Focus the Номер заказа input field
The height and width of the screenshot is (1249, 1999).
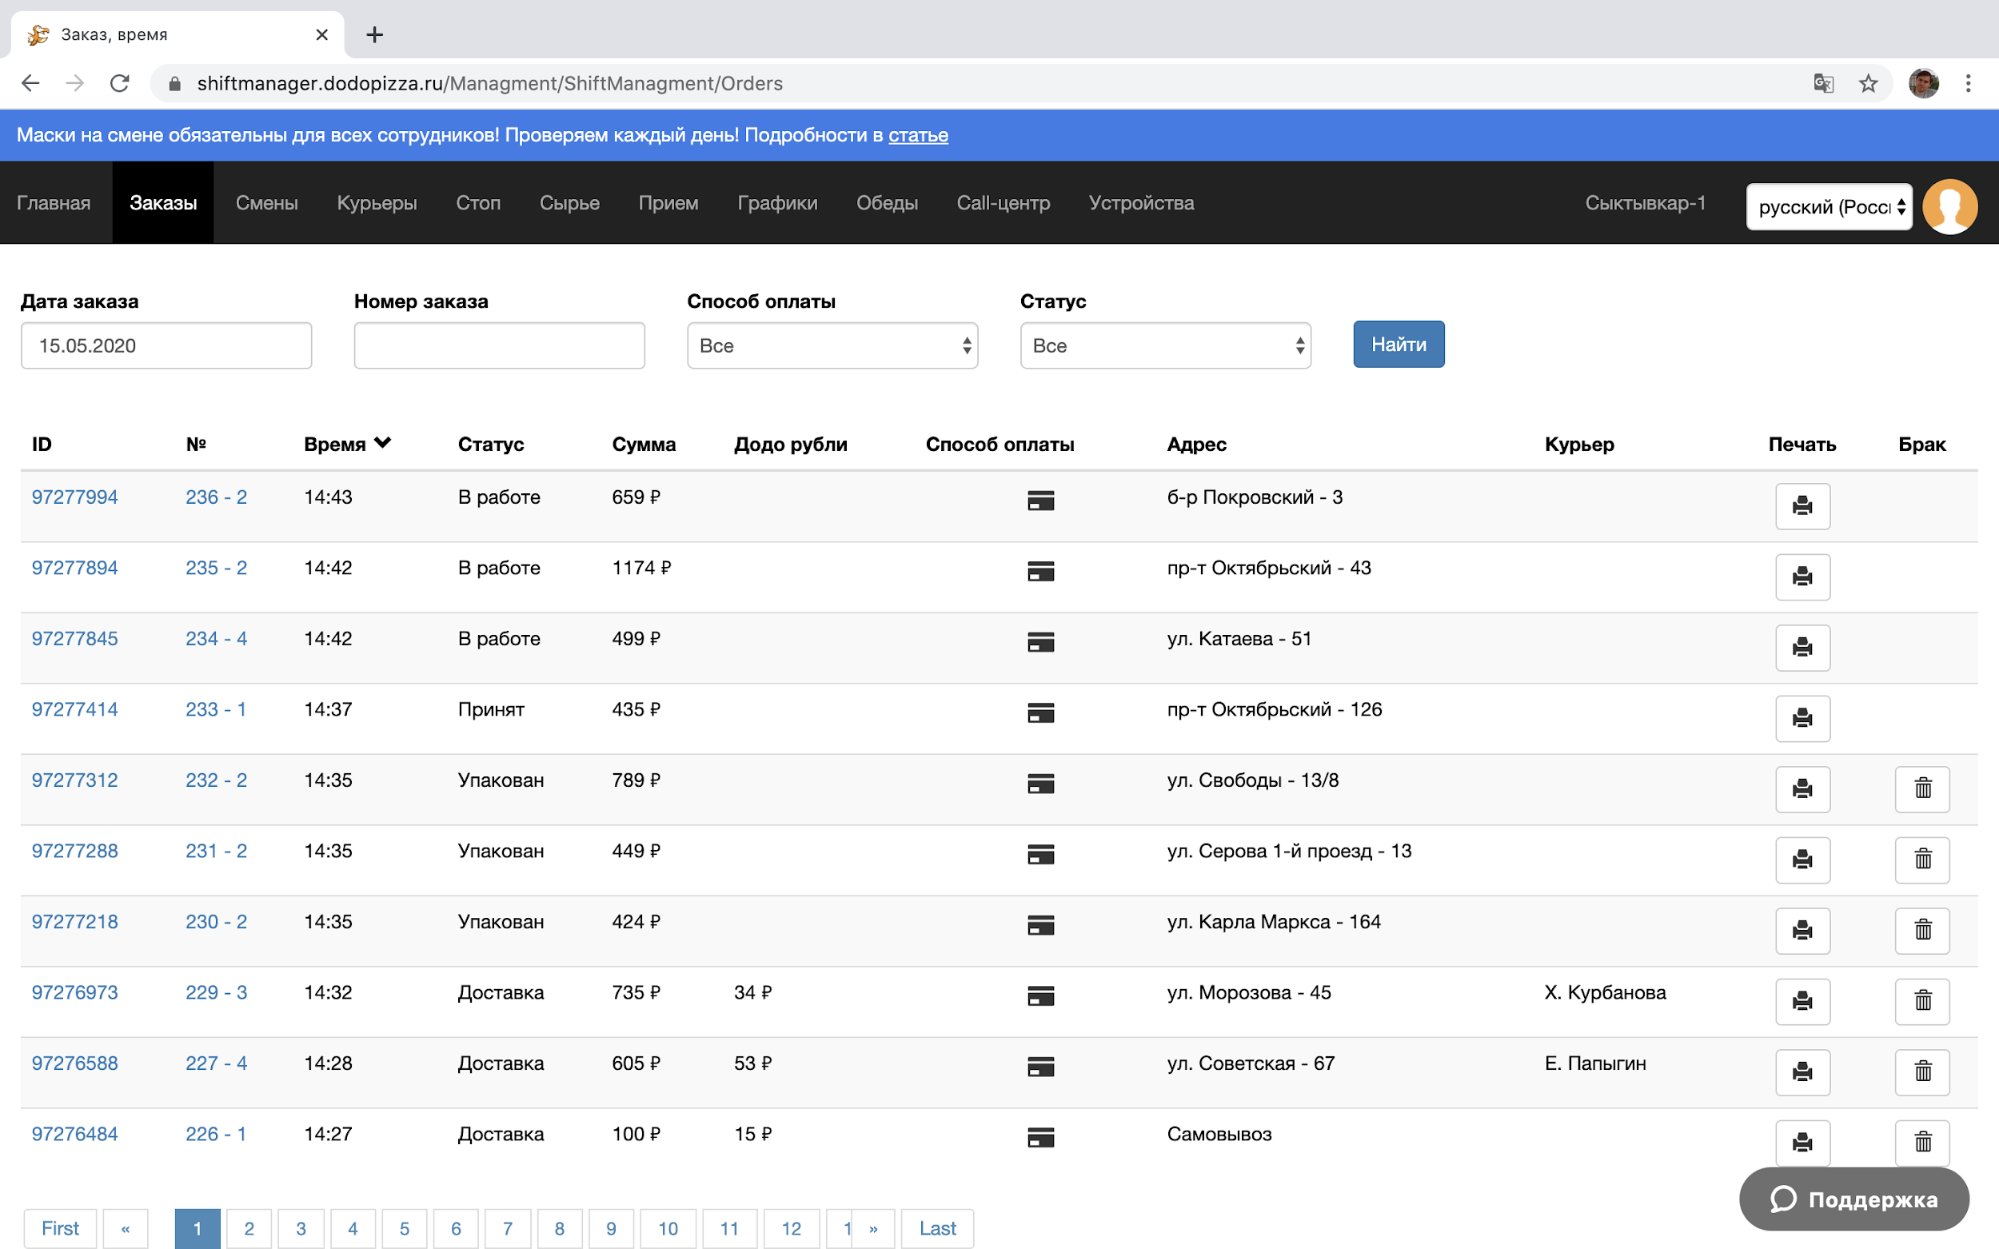(499, 346)
